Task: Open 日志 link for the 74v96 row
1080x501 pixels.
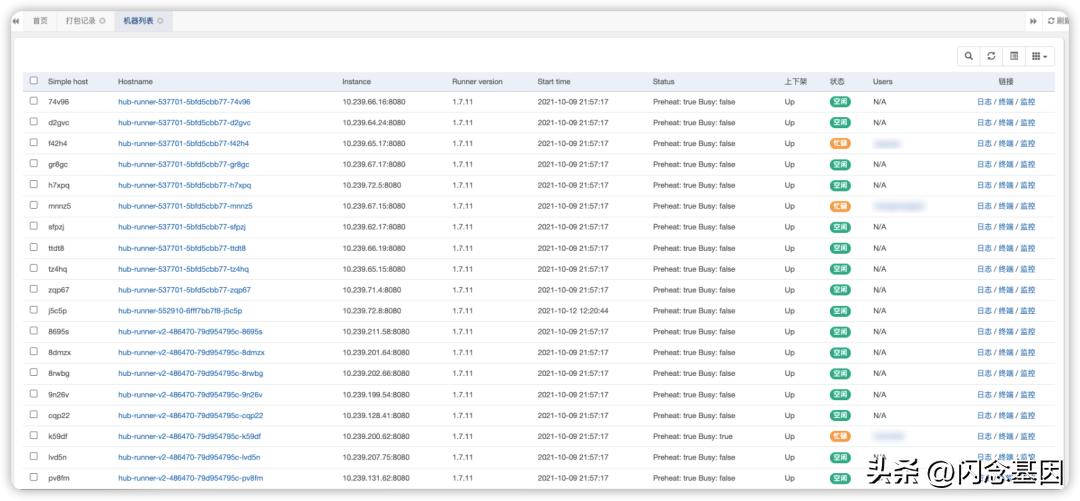Action: pos(985,102)
